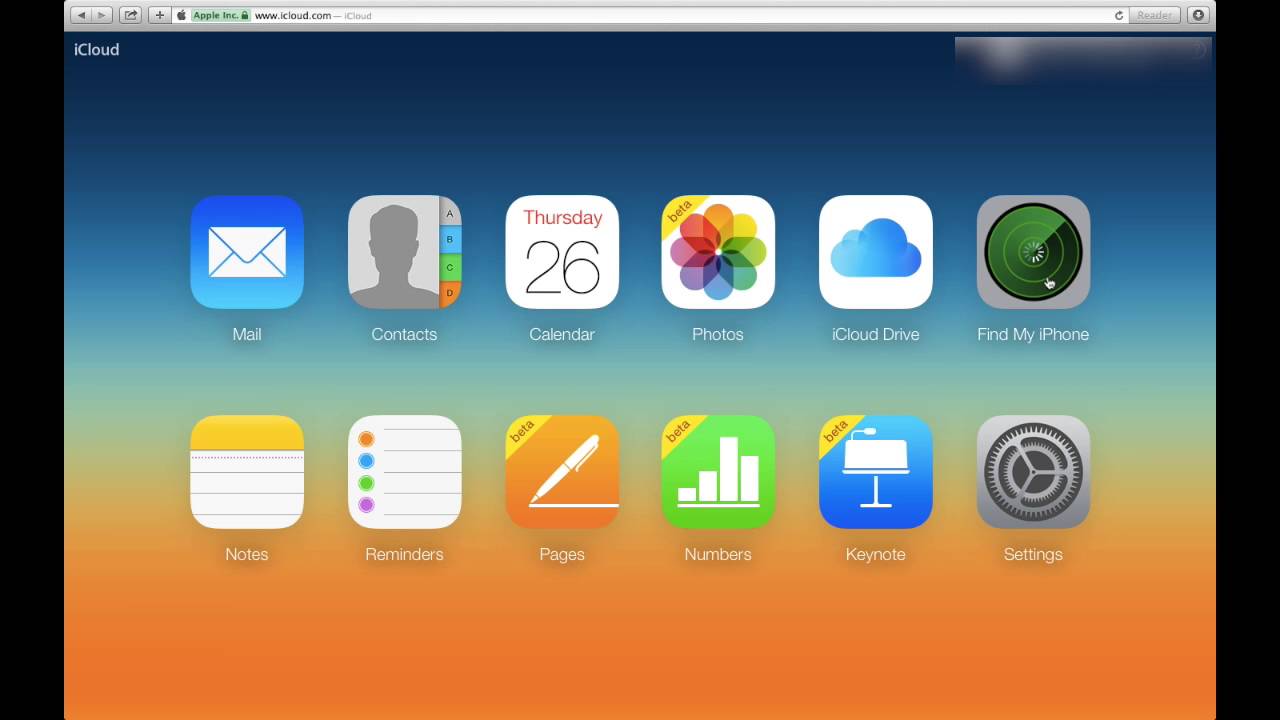Click the Share button in browser toolbar
This screenshot has width=1280, height=720.
(130, 15)
